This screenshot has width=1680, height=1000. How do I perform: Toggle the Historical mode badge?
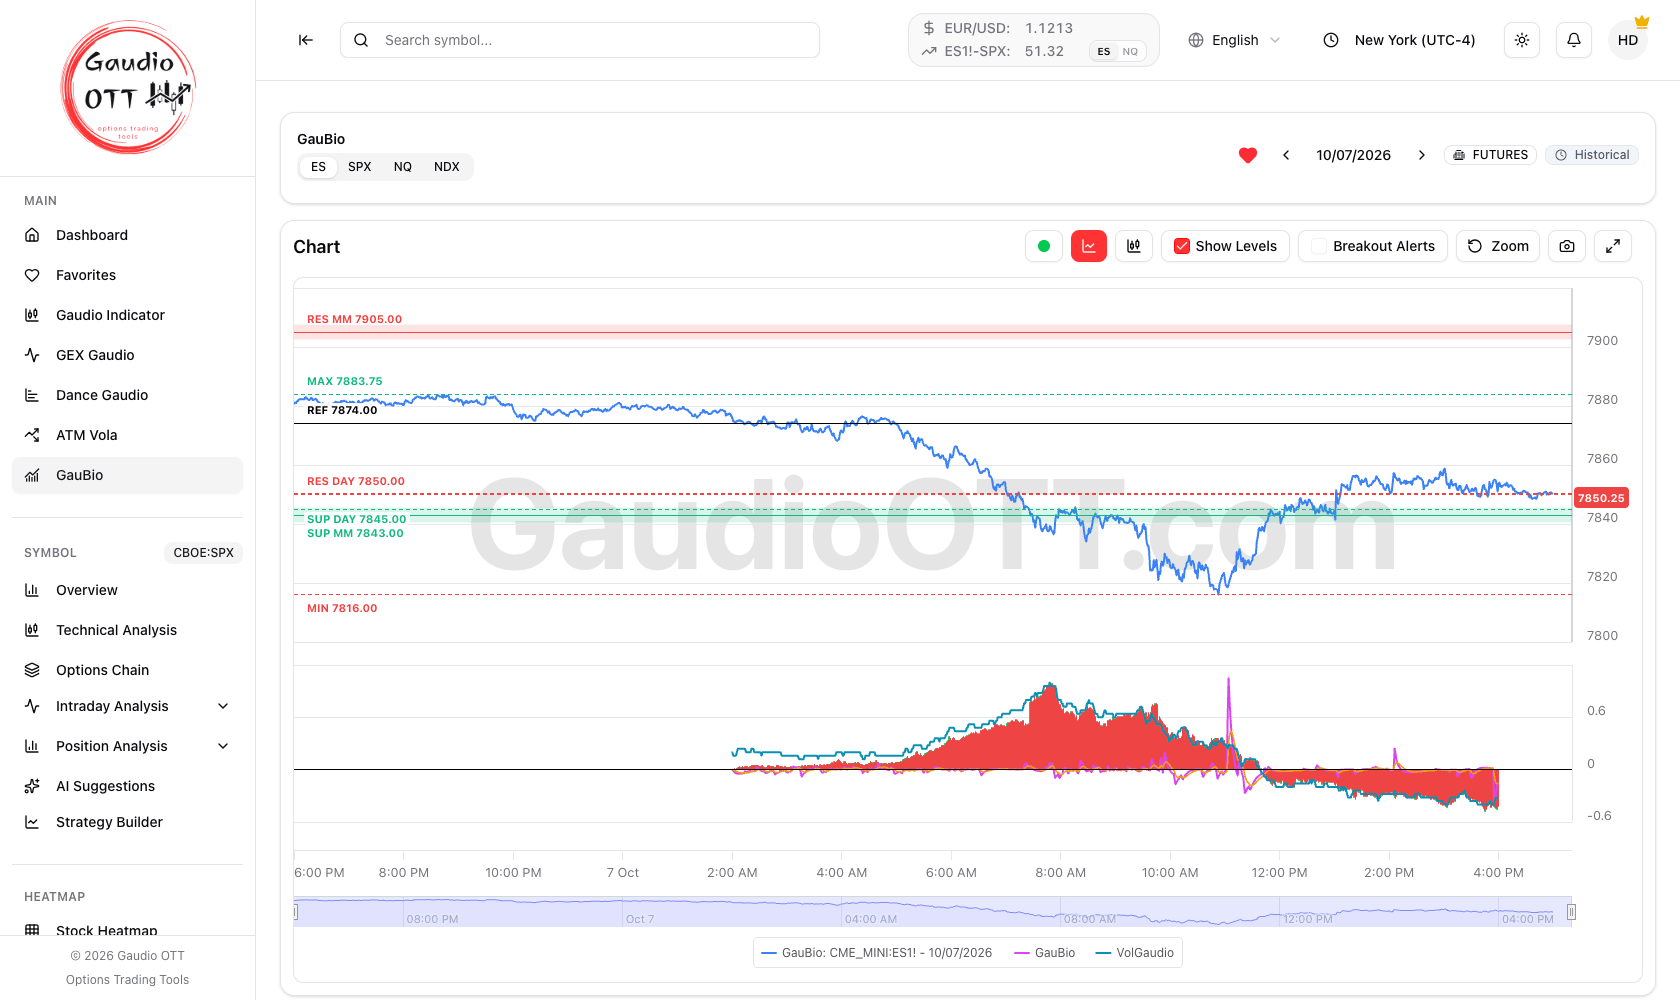click(x=1592, y=155)
